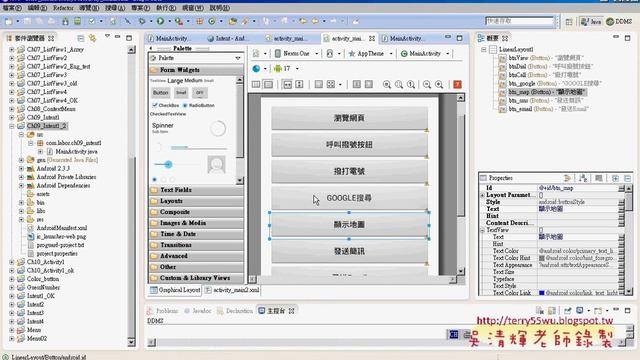This screenshot has width=640, height=360.
Task: Select the RadioButton widget in the palette
Action: coord(199,105)
